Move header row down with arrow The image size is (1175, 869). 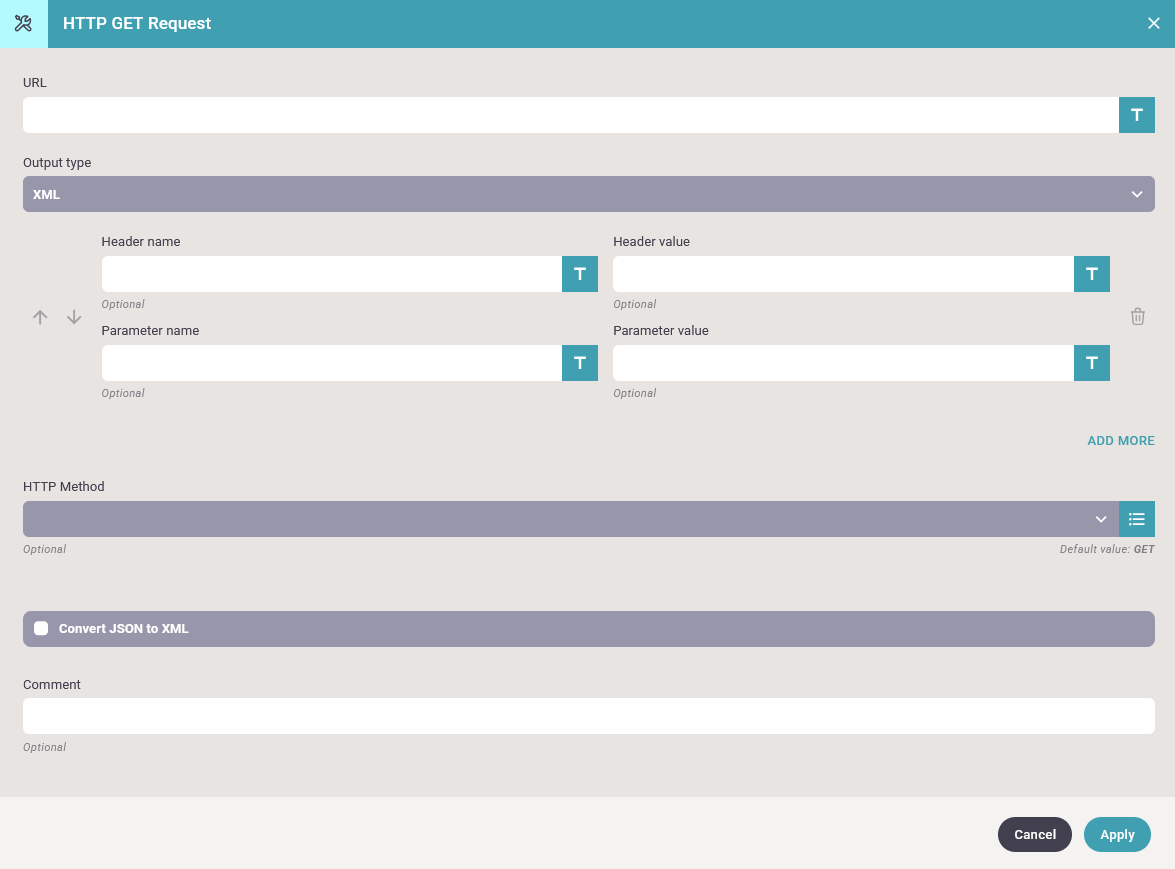tap(74, 317)
